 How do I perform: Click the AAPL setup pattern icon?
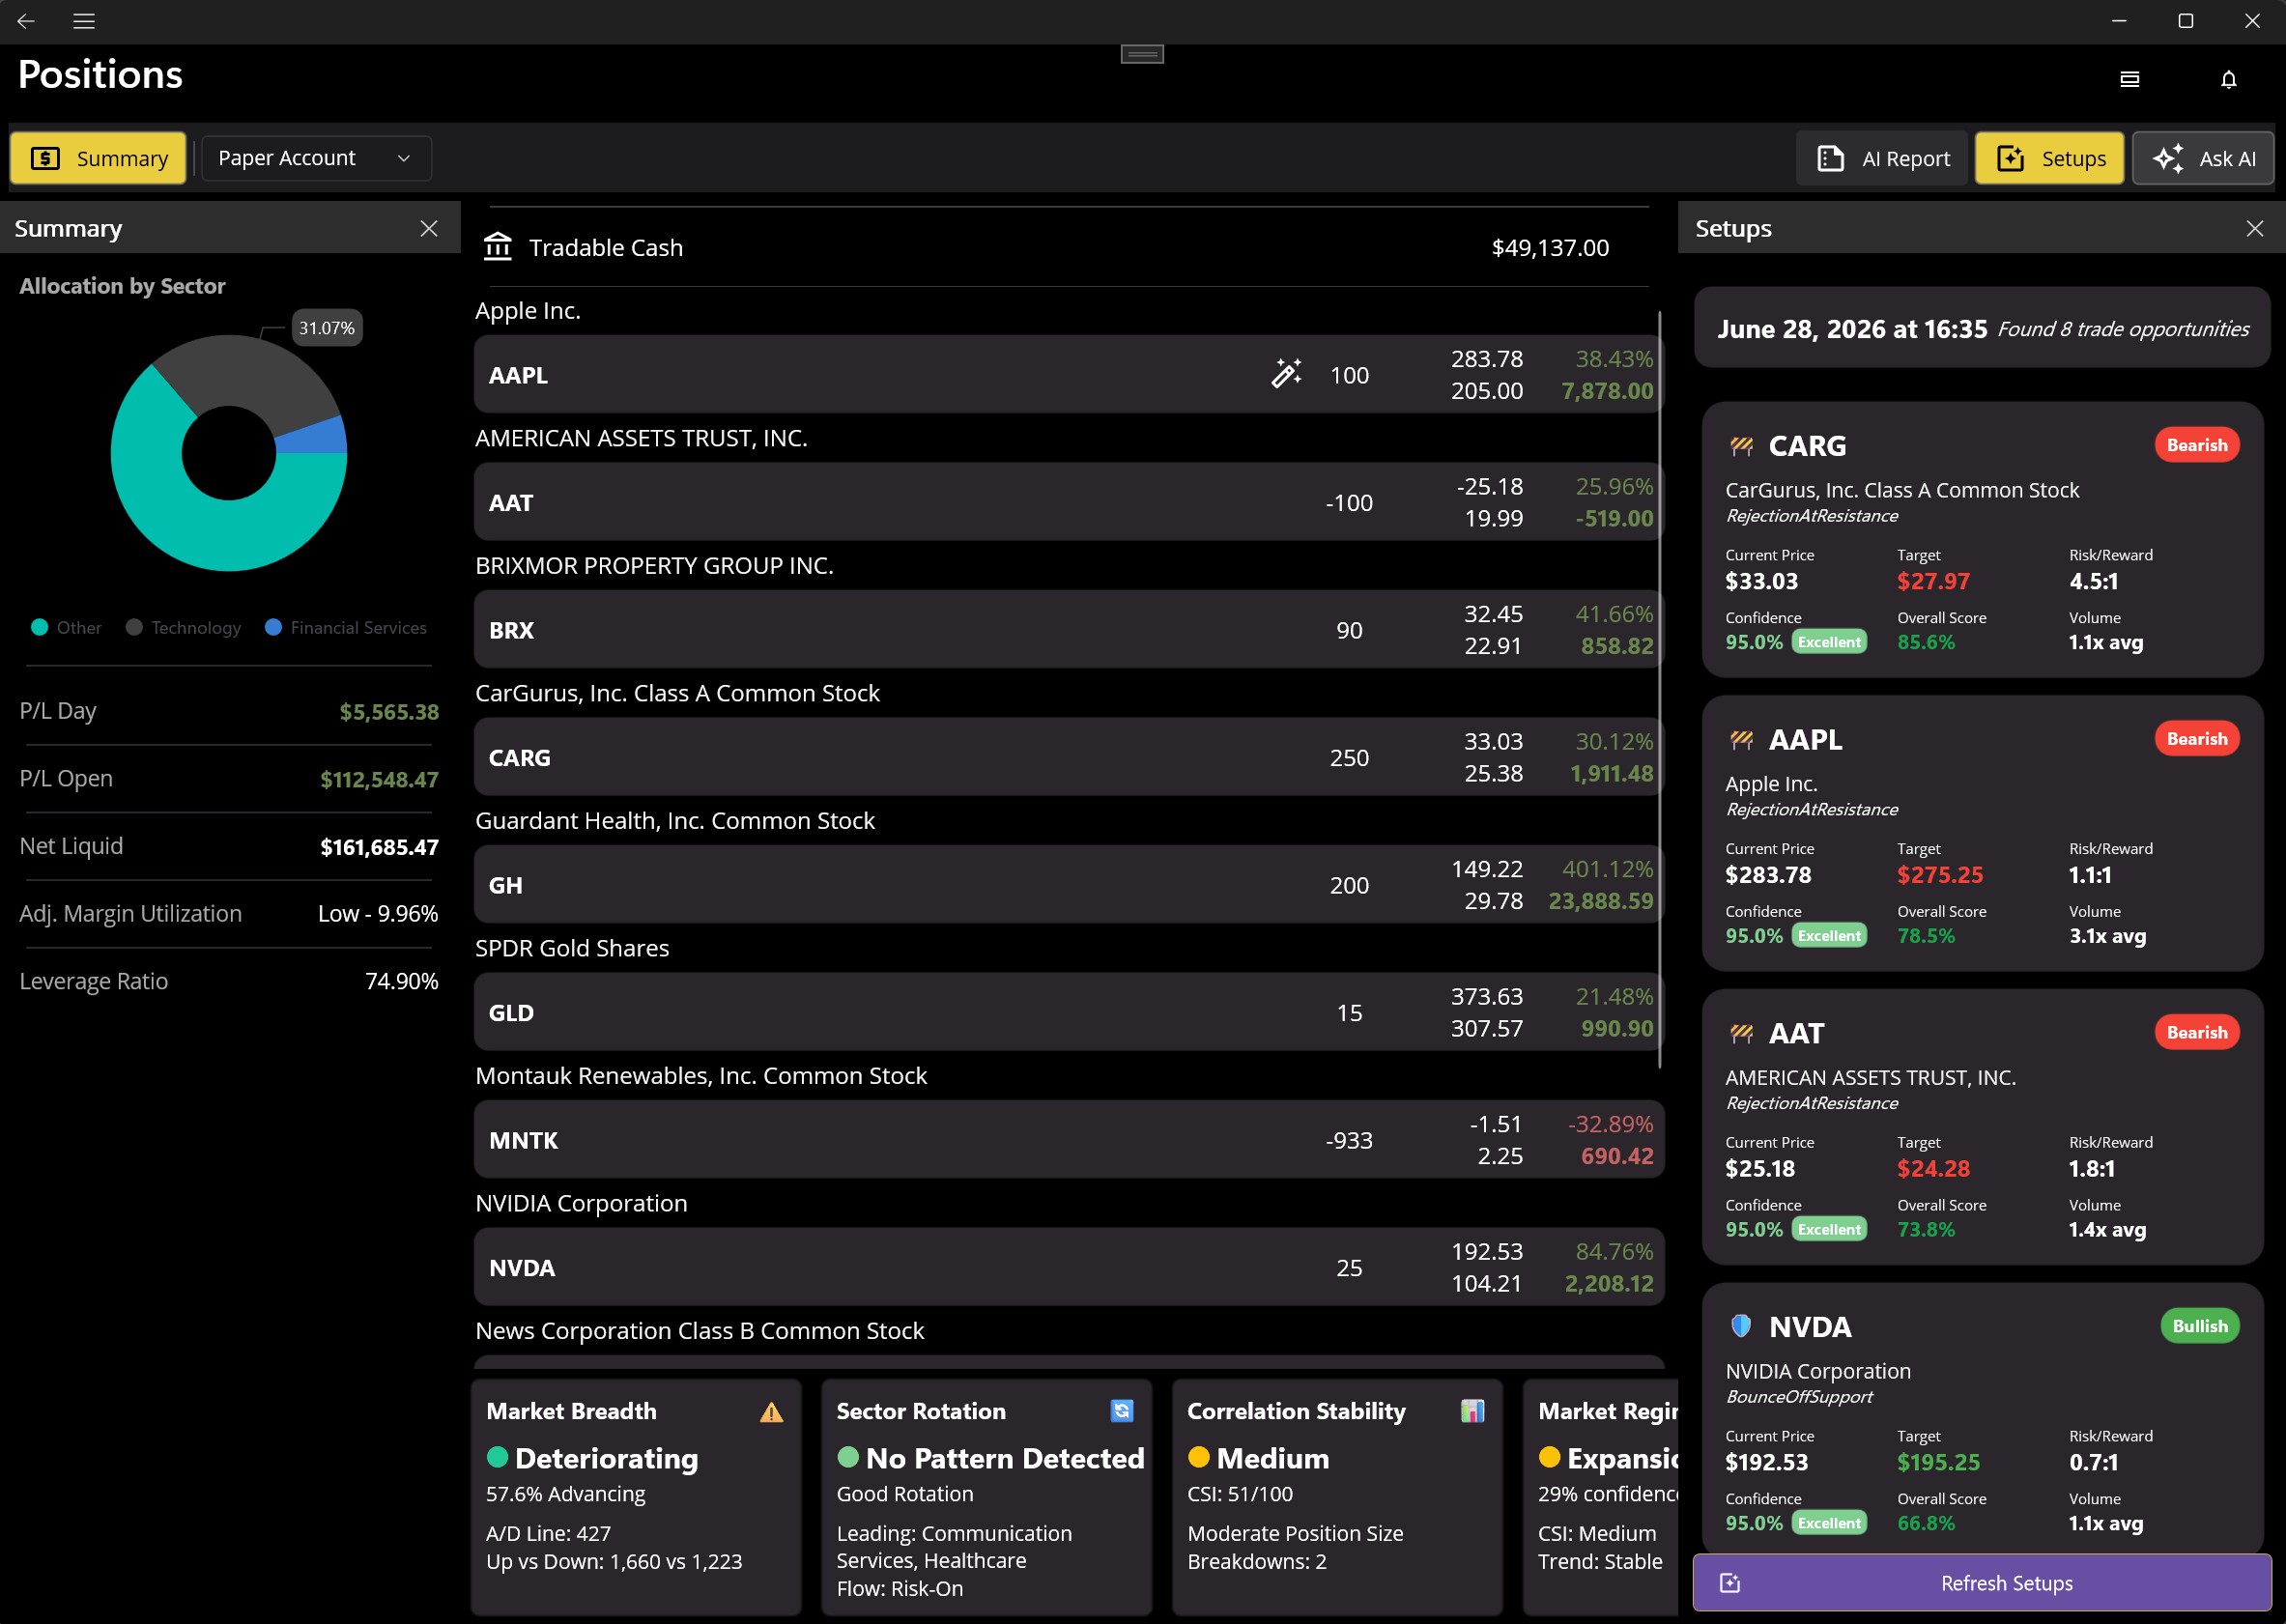(1741, 740)
